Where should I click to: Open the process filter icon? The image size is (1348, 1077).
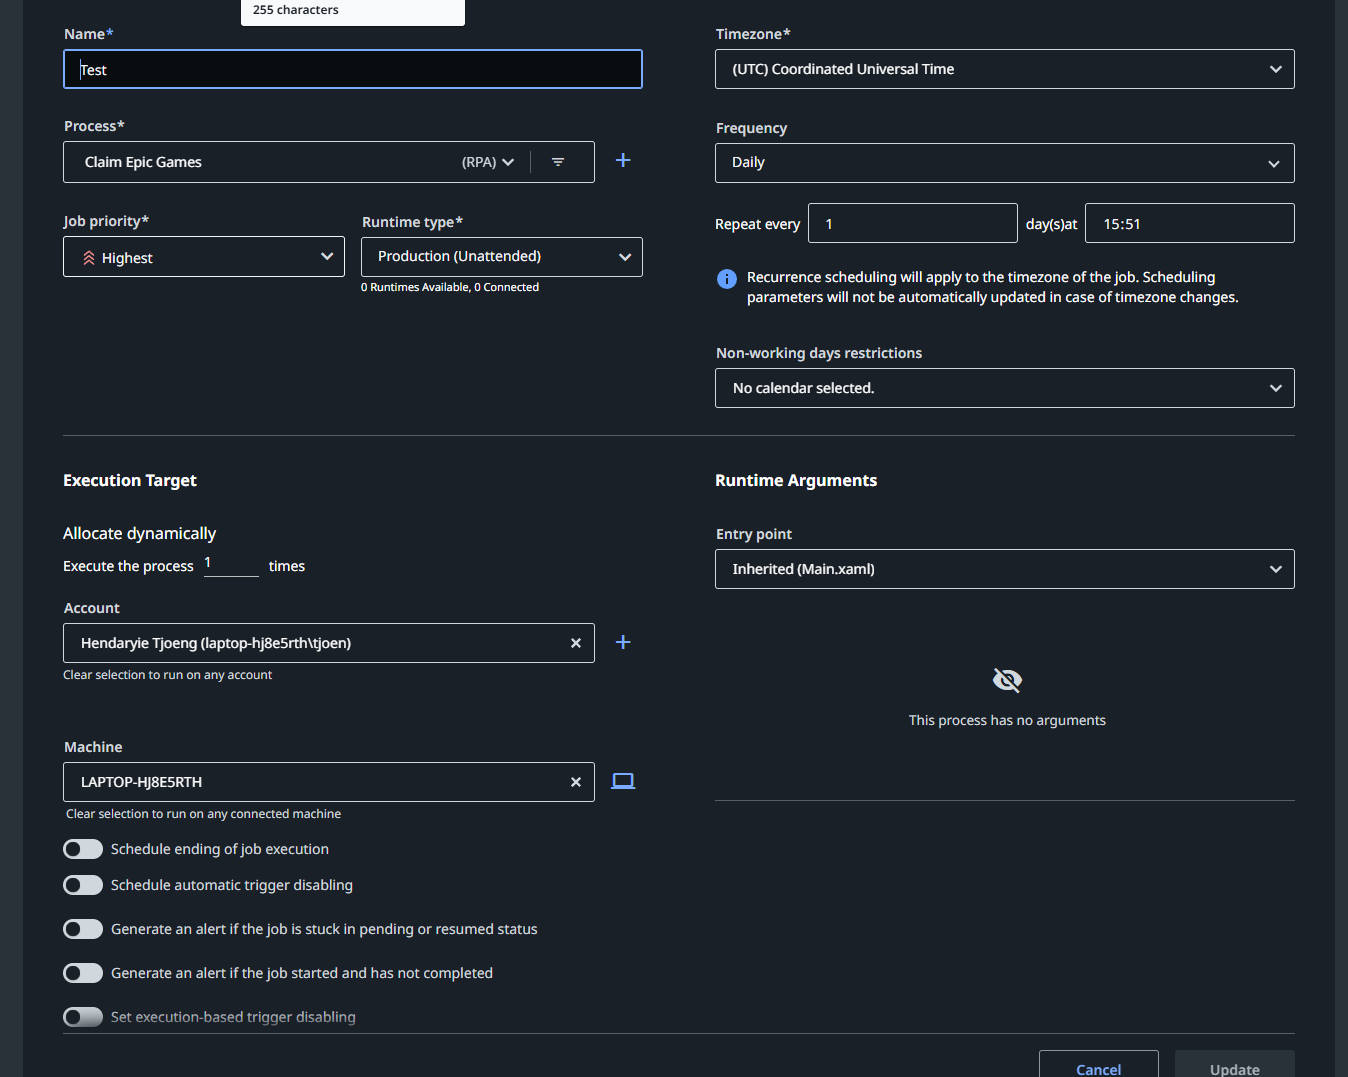(558, 161)
